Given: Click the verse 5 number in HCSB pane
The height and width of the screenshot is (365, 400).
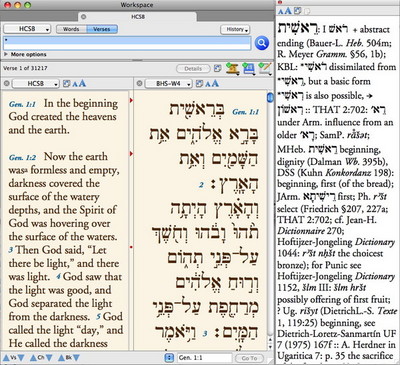Looking at the screenshot, I should [x=99, y=317].
